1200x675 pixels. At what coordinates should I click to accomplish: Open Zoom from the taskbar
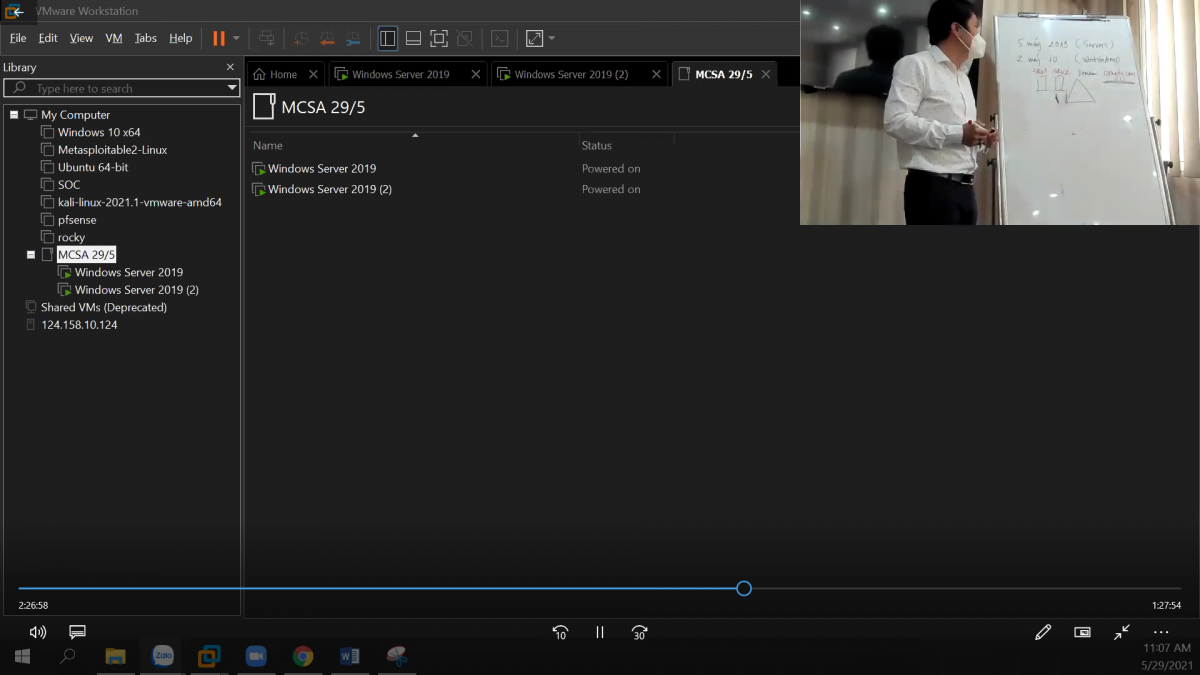(256, 656)
